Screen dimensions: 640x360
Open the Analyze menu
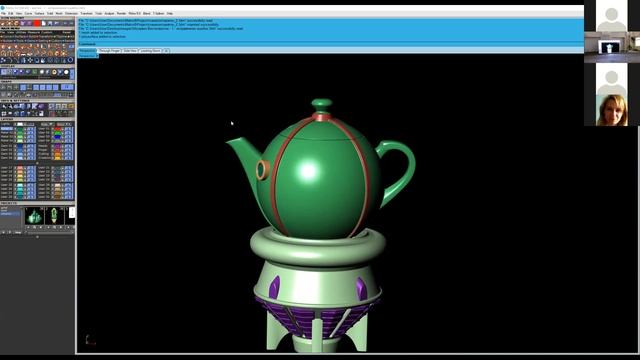tap(109, 13)
